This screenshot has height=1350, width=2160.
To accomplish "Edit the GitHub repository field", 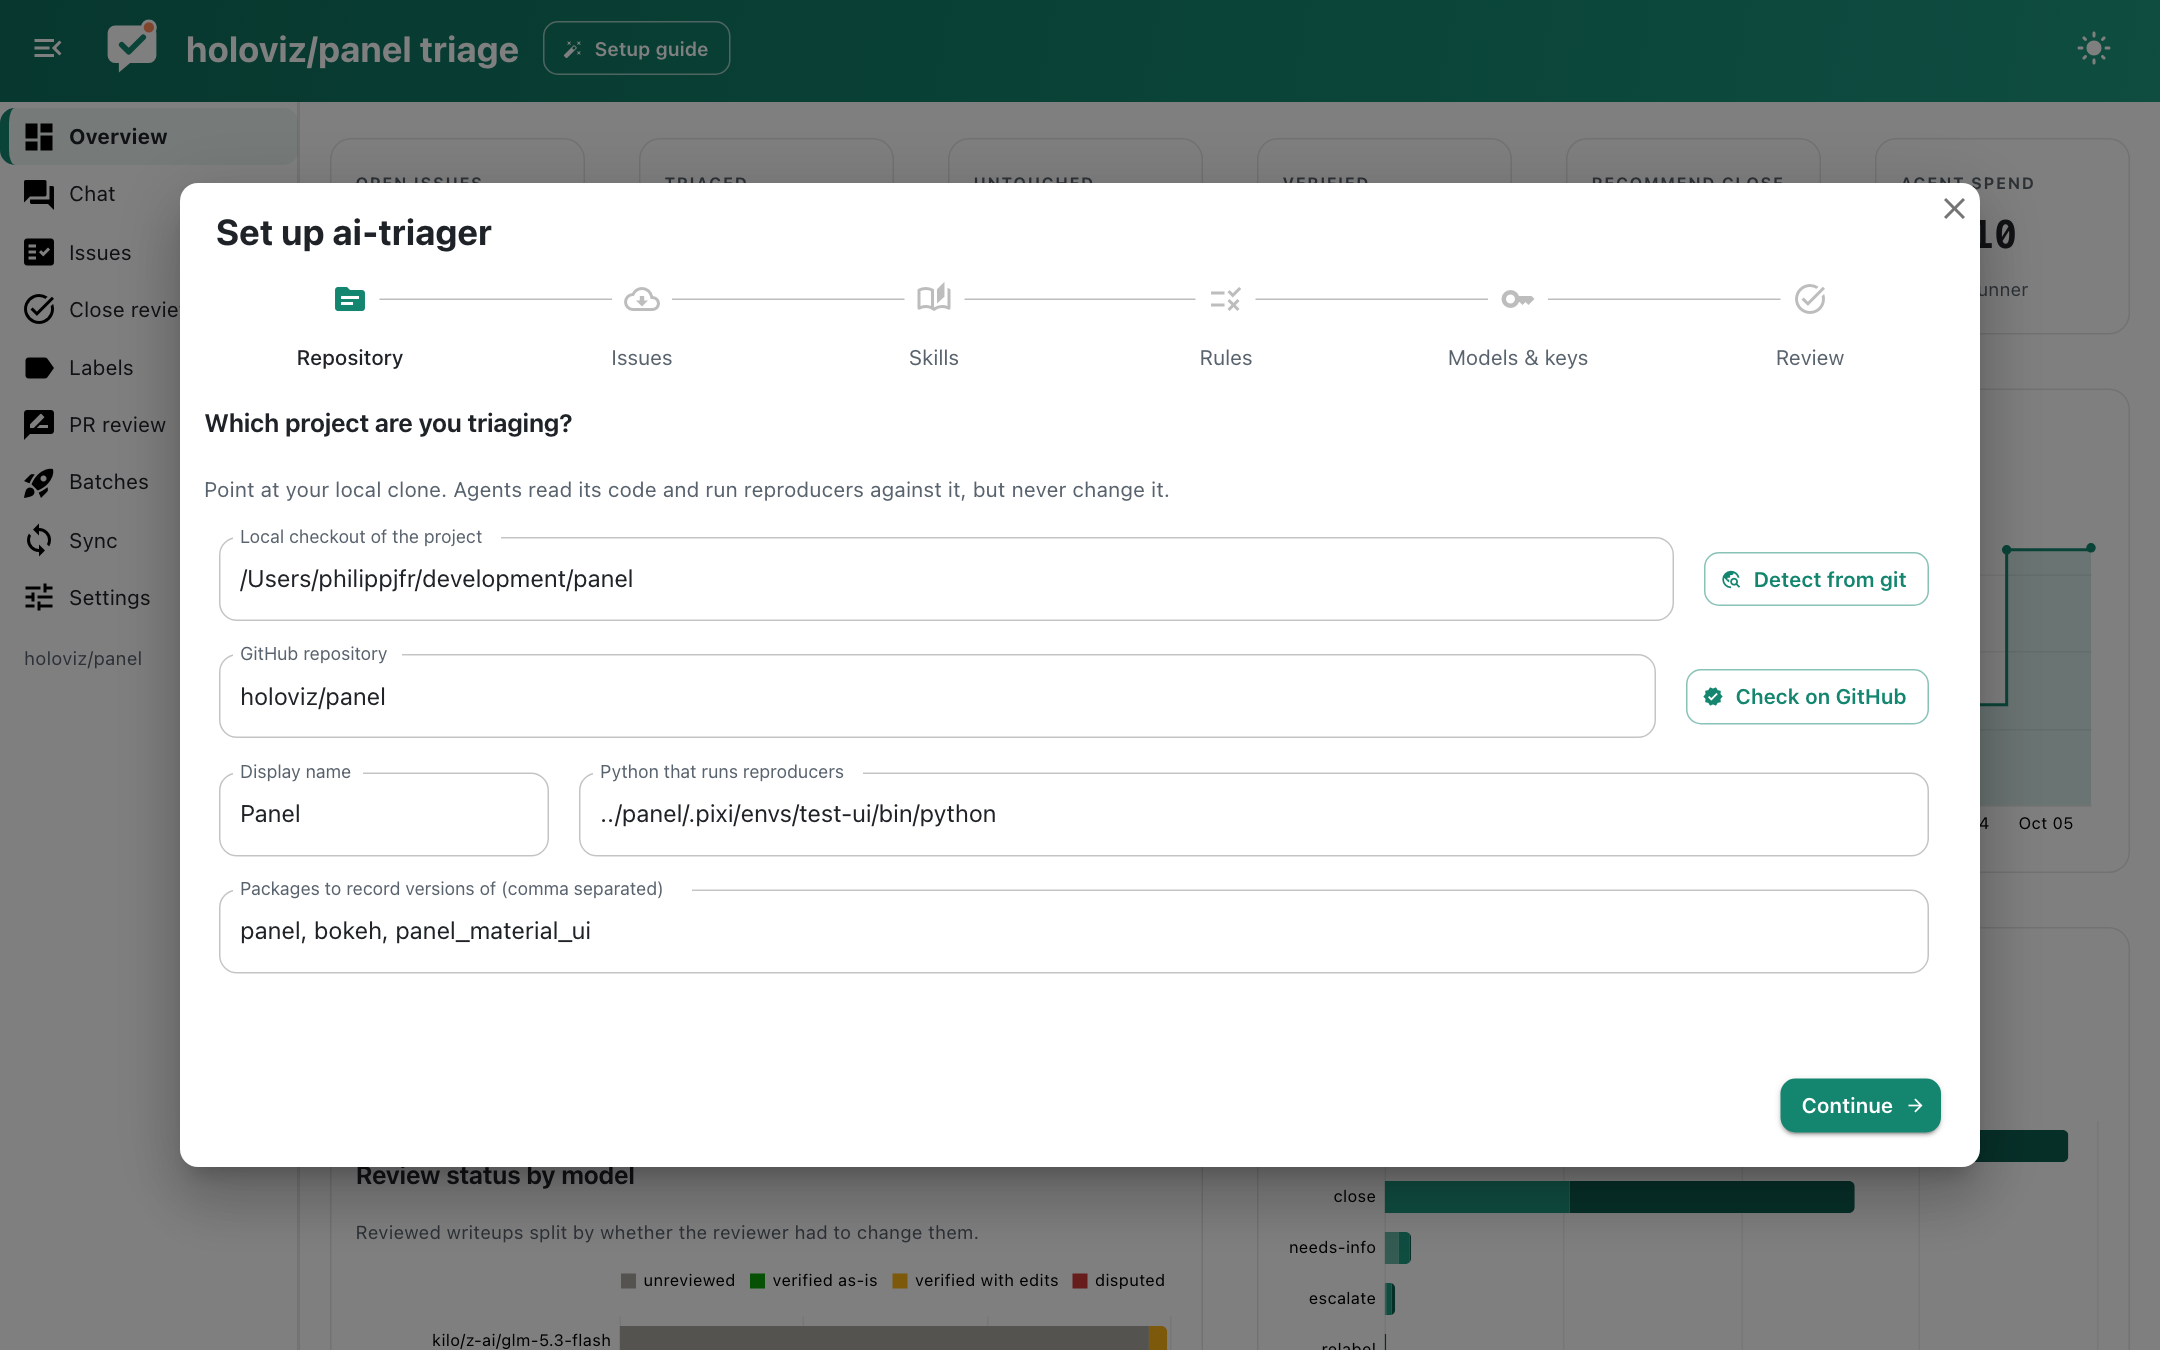I will (937, 696).
